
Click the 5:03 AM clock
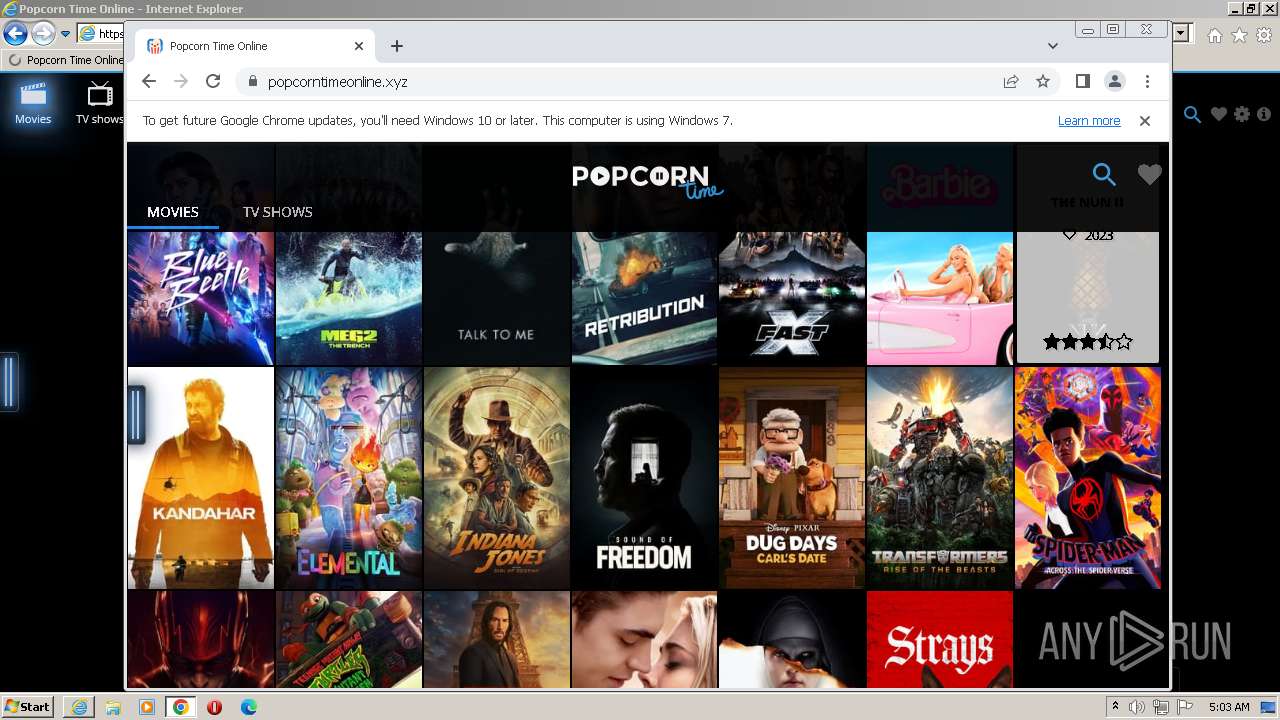pyautogui.click(x=1228, y=707)
